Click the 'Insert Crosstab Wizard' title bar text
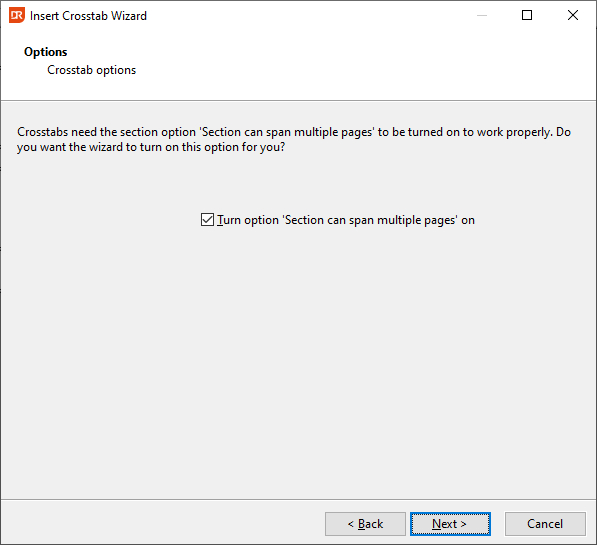This screenshot has width=597, height=545. tap(88, 16)
